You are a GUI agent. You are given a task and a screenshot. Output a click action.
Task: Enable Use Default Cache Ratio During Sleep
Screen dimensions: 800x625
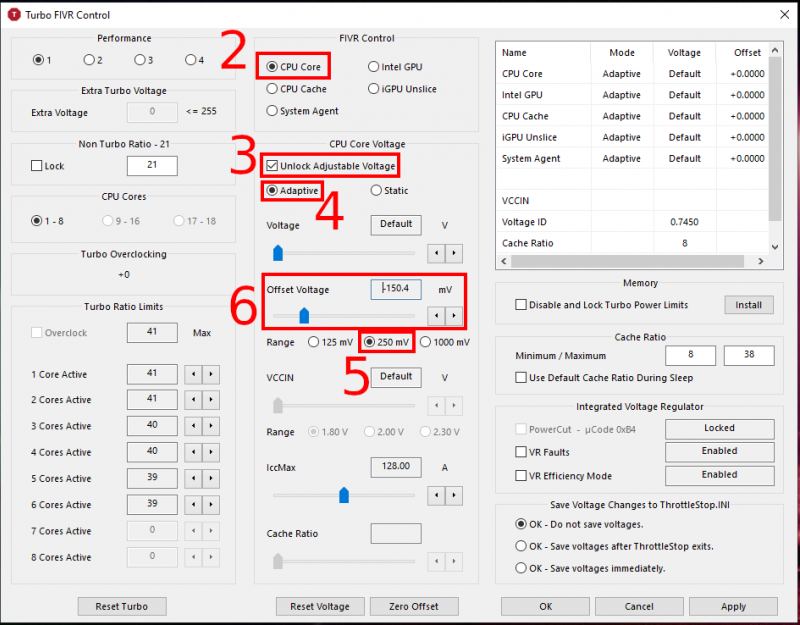coord(604,378)
